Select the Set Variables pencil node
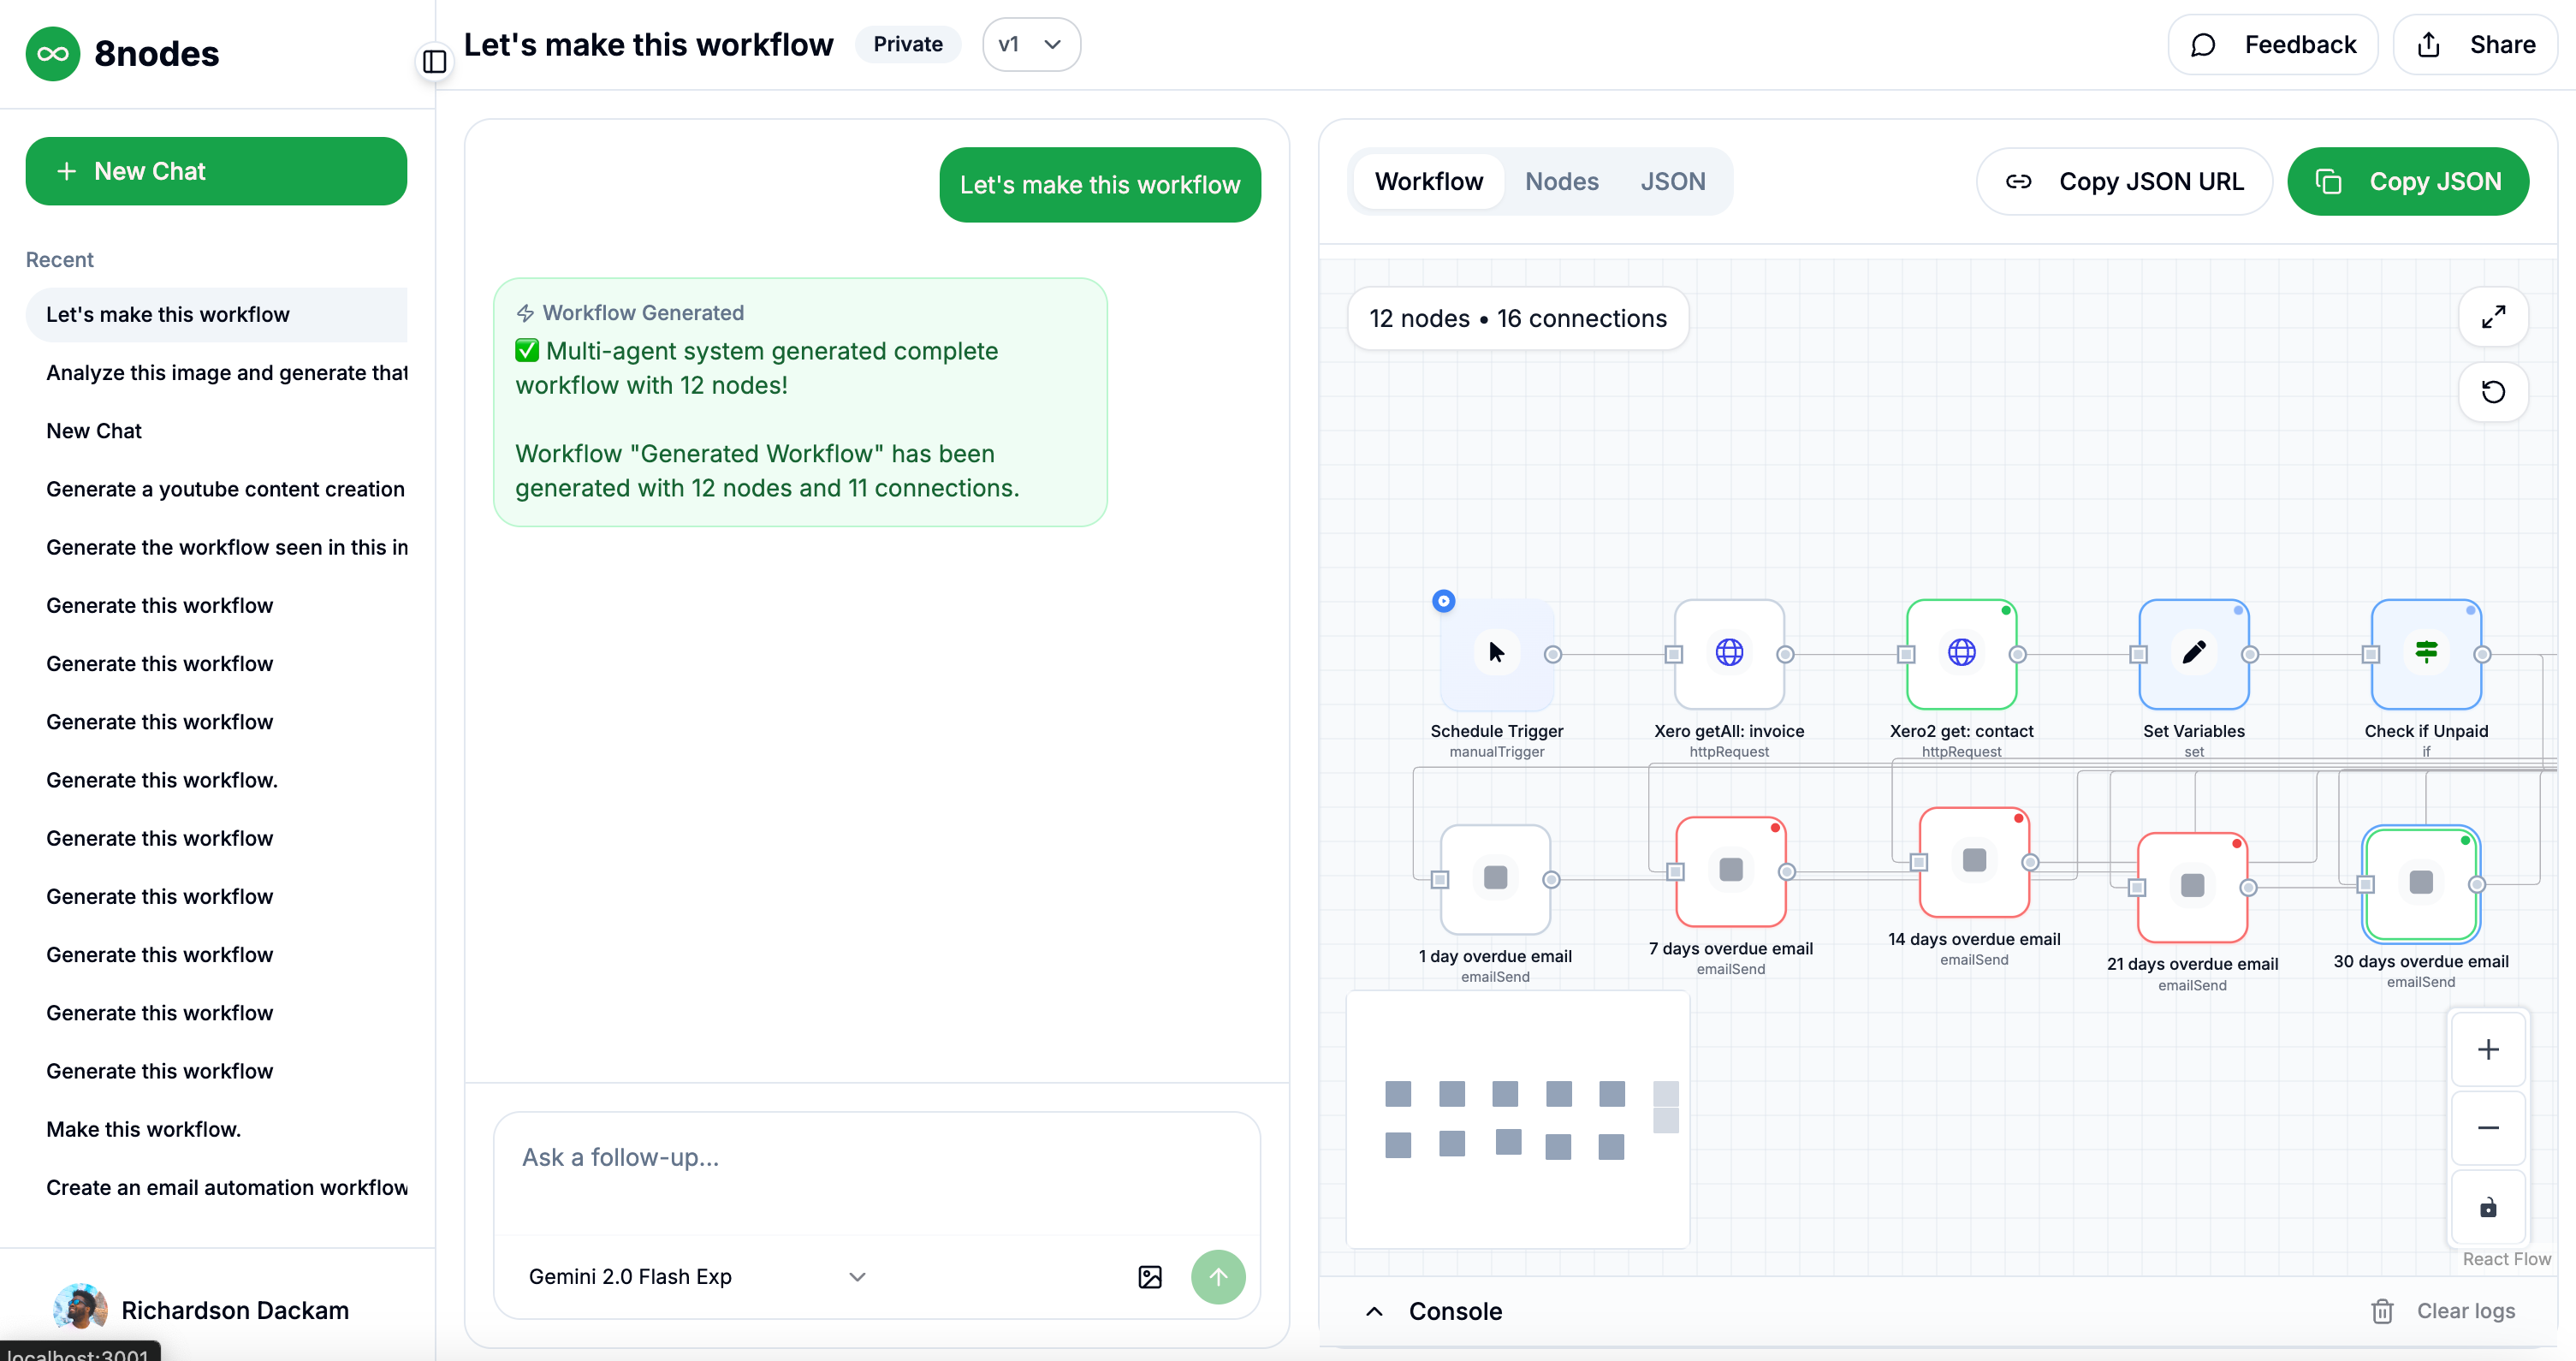Viewport: 2576px width, 1361px height. tap(2193, 654)
